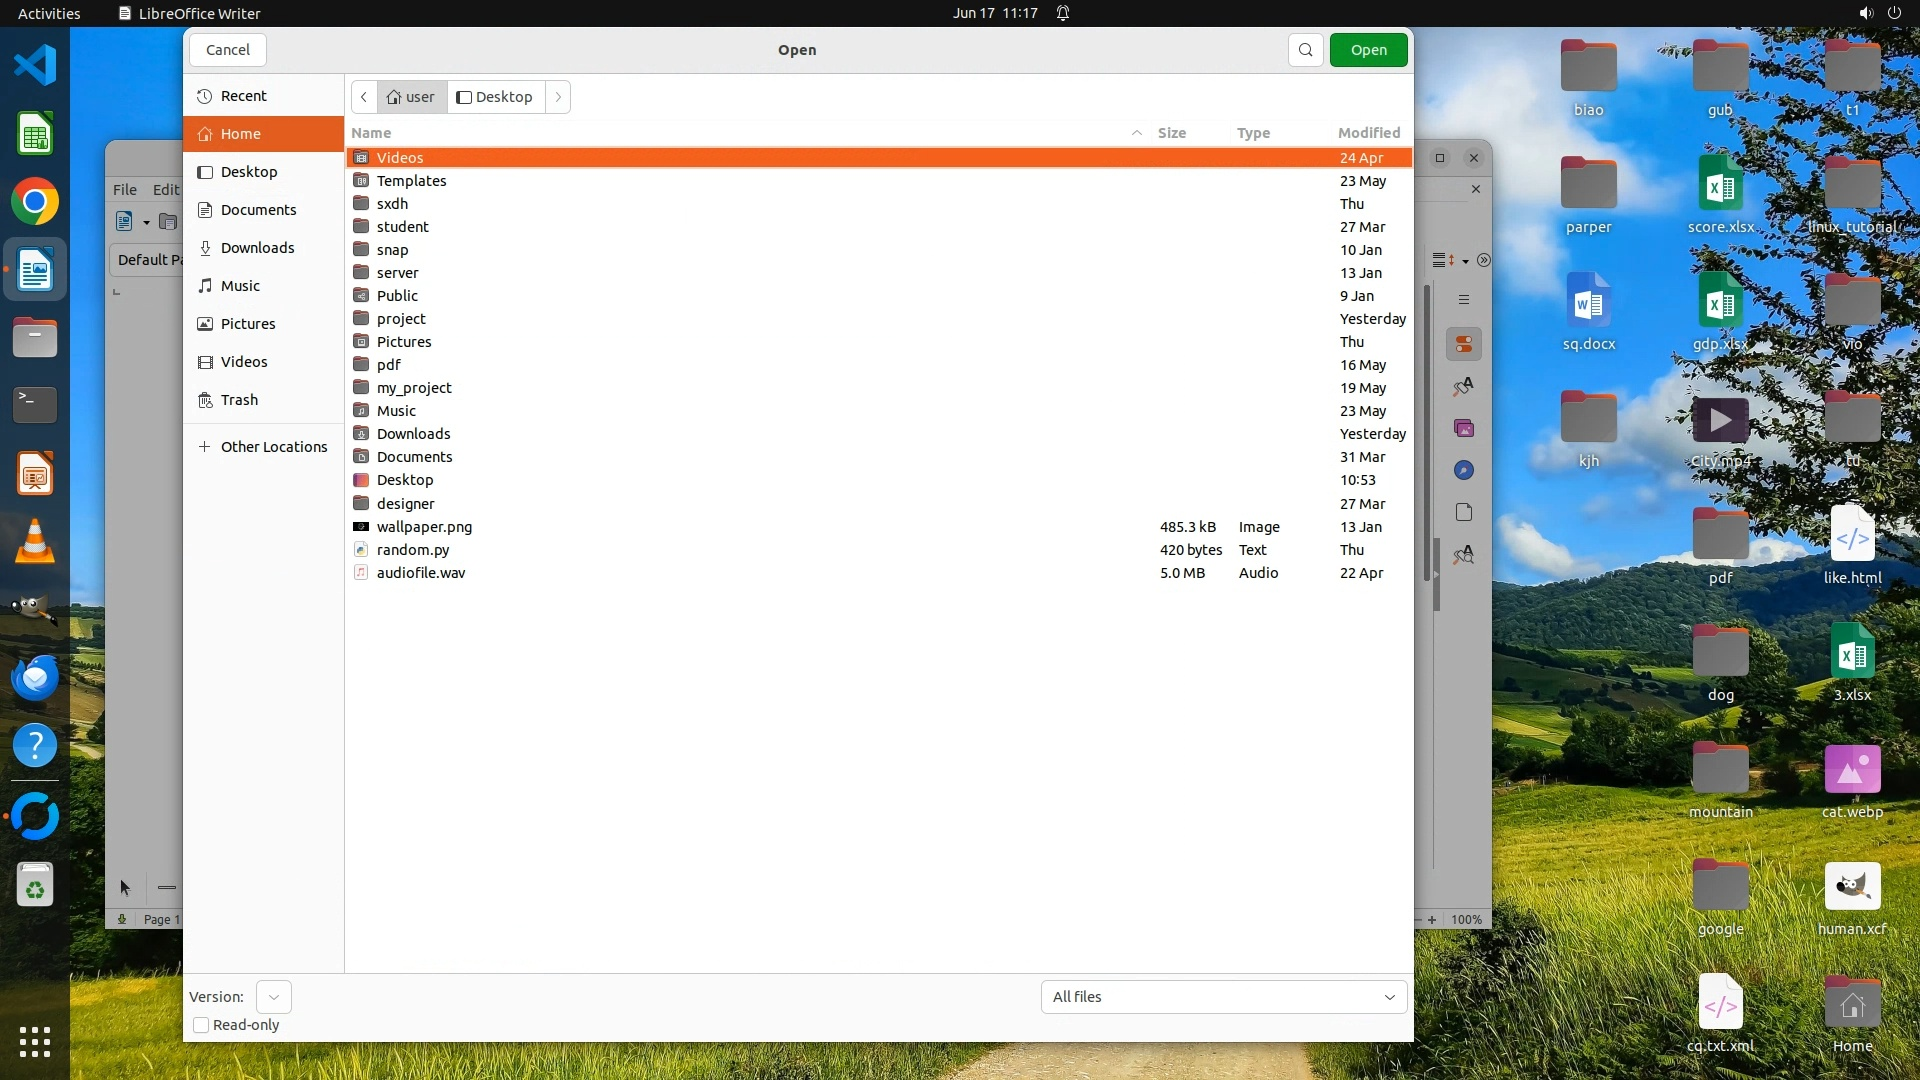Viewport: 1920px width, 1080px height.
Task: Click the search icon in the dialog header
Action: (1305, 50)
